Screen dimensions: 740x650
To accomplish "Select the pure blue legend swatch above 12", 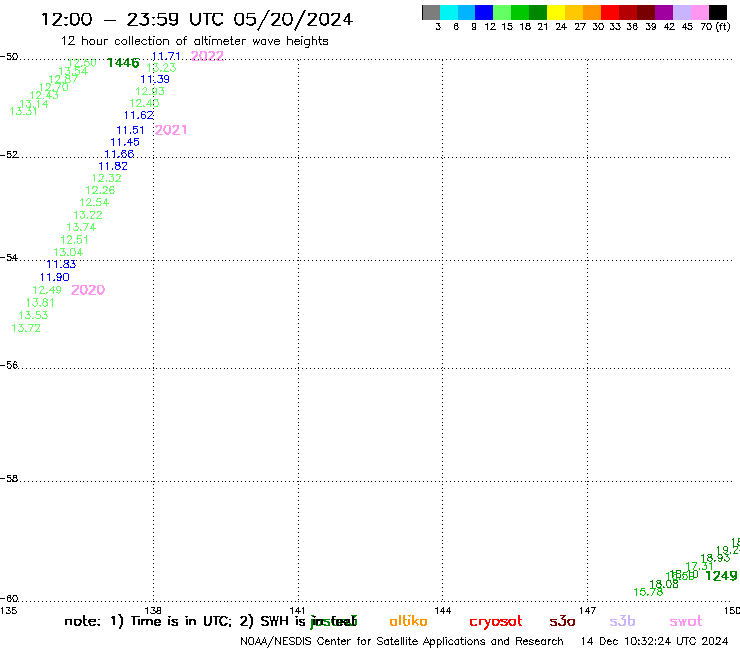I will click(484, 12).
